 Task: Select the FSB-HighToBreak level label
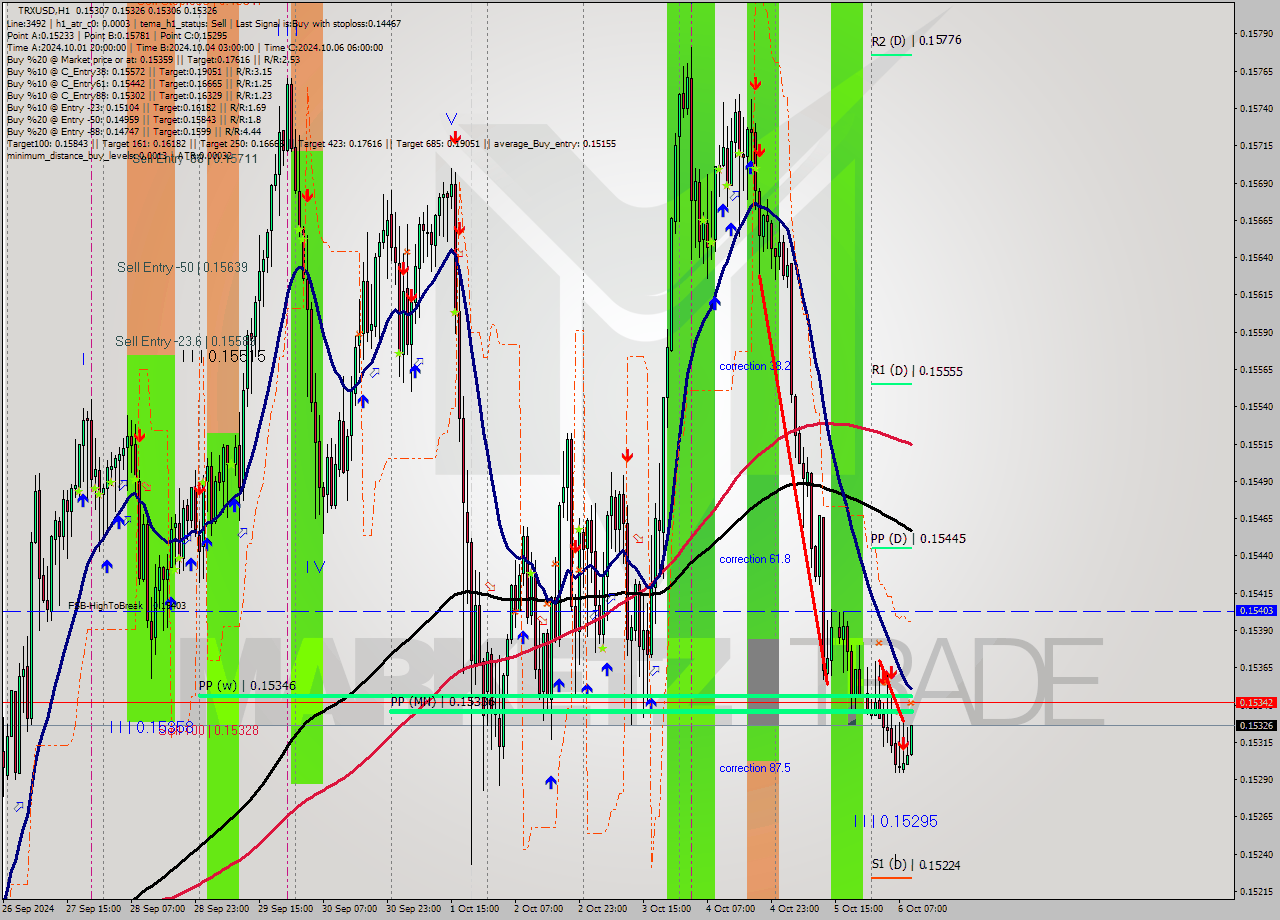tap(127, 606)
